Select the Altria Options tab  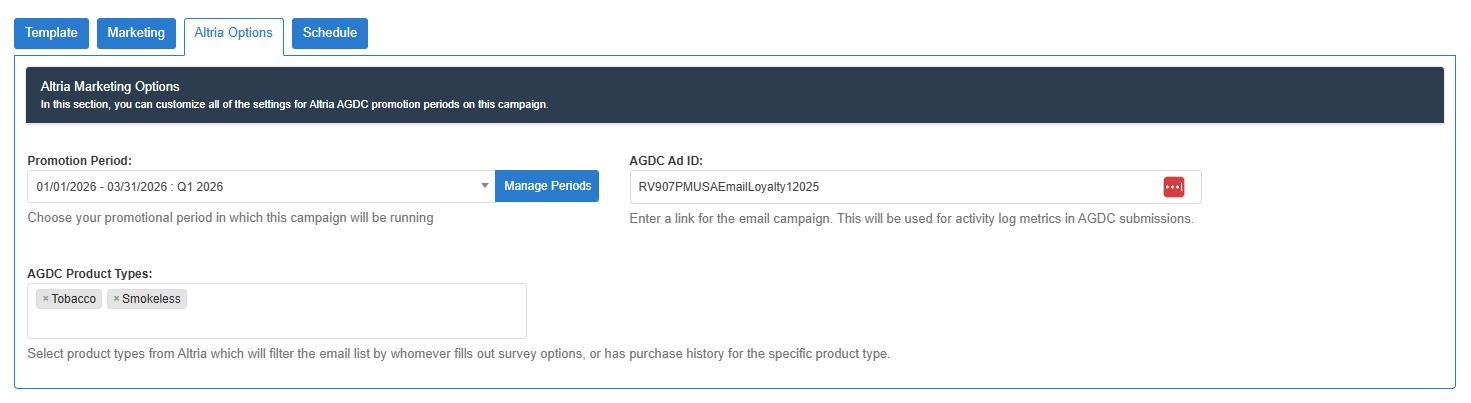coord(234,33)
